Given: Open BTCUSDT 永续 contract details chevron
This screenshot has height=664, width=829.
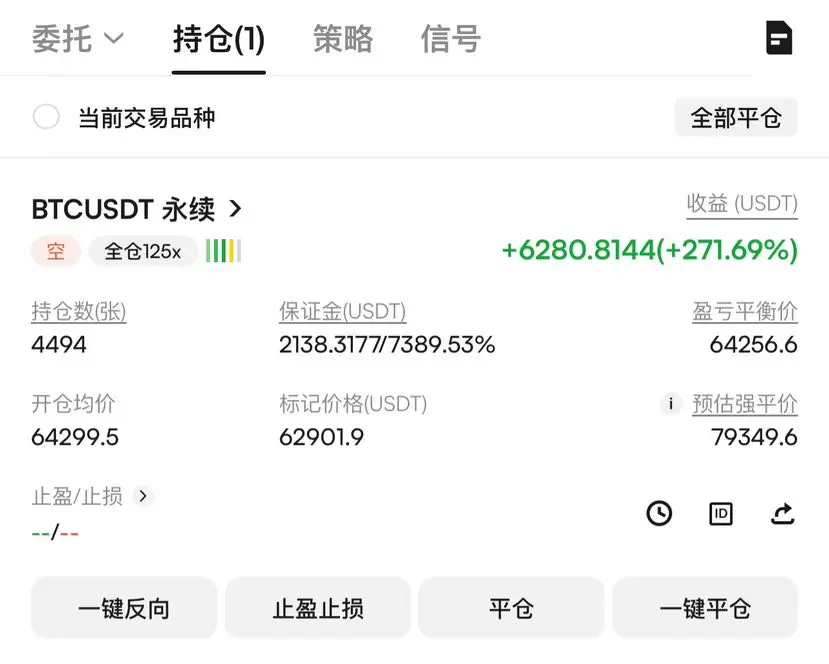Looking at the screenshot, I should pyautogui.click(x=235, y=209).
